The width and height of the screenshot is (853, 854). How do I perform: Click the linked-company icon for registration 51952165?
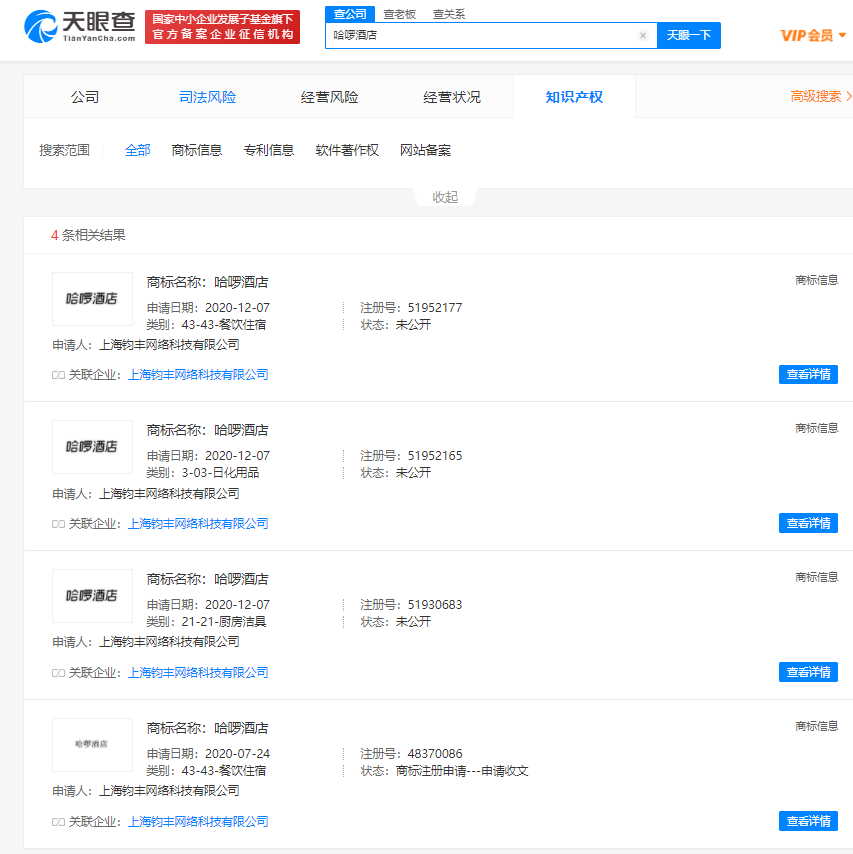(x=58, y=524)
